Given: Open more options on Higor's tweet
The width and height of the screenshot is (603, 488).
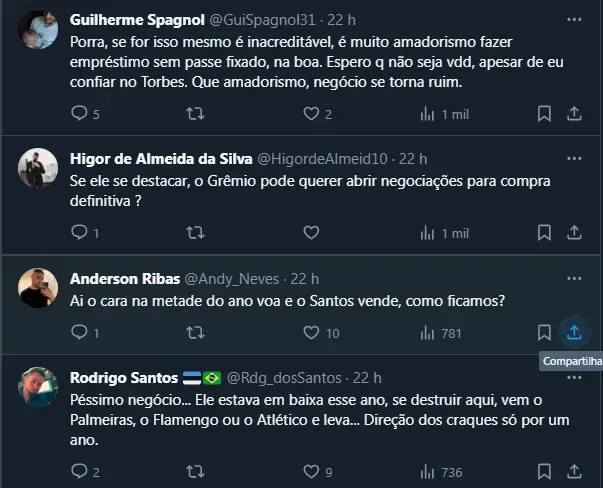Looking at the screenshot, I should click(x=574, y=158).
